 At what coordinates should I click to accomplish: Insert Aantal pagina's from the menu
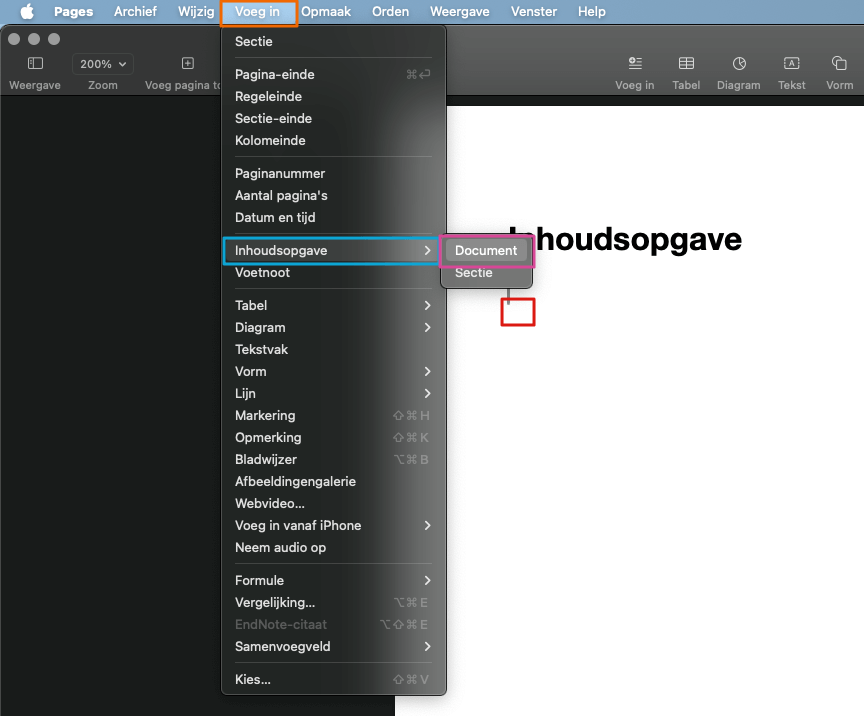(x=333, y=196)
